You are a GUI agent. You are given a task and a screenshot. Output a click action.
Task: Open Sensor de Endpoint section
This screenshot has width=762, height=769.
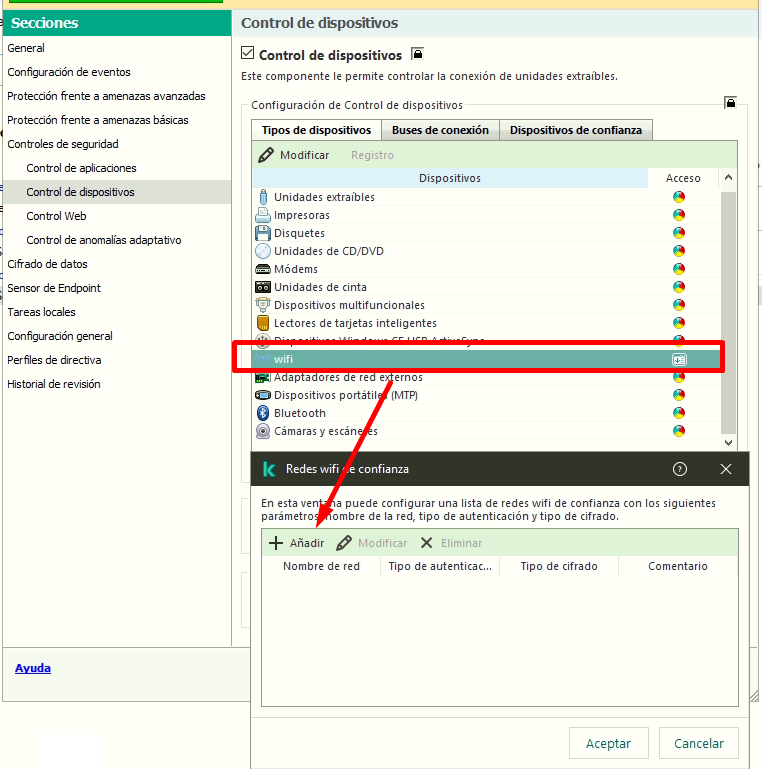coord(54,288)
